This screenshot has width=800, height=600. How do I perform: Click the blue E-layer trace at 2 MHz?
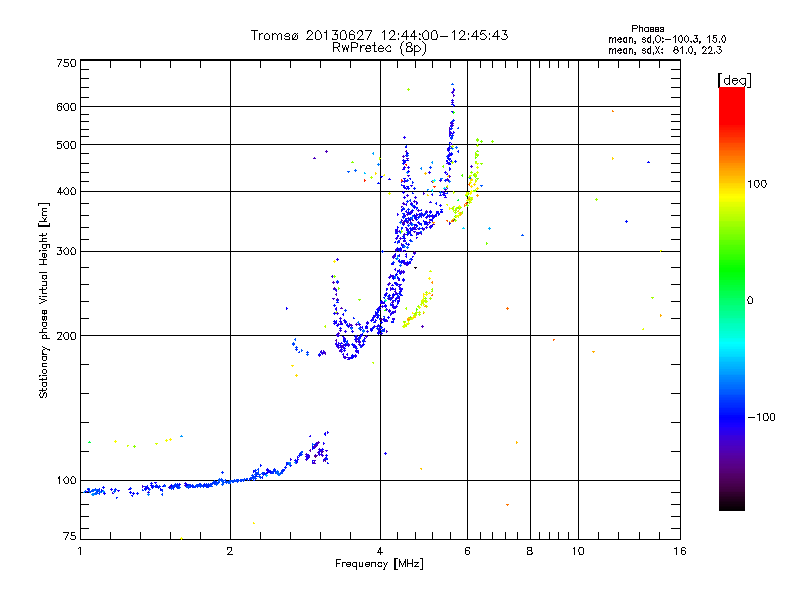[230, 481]
